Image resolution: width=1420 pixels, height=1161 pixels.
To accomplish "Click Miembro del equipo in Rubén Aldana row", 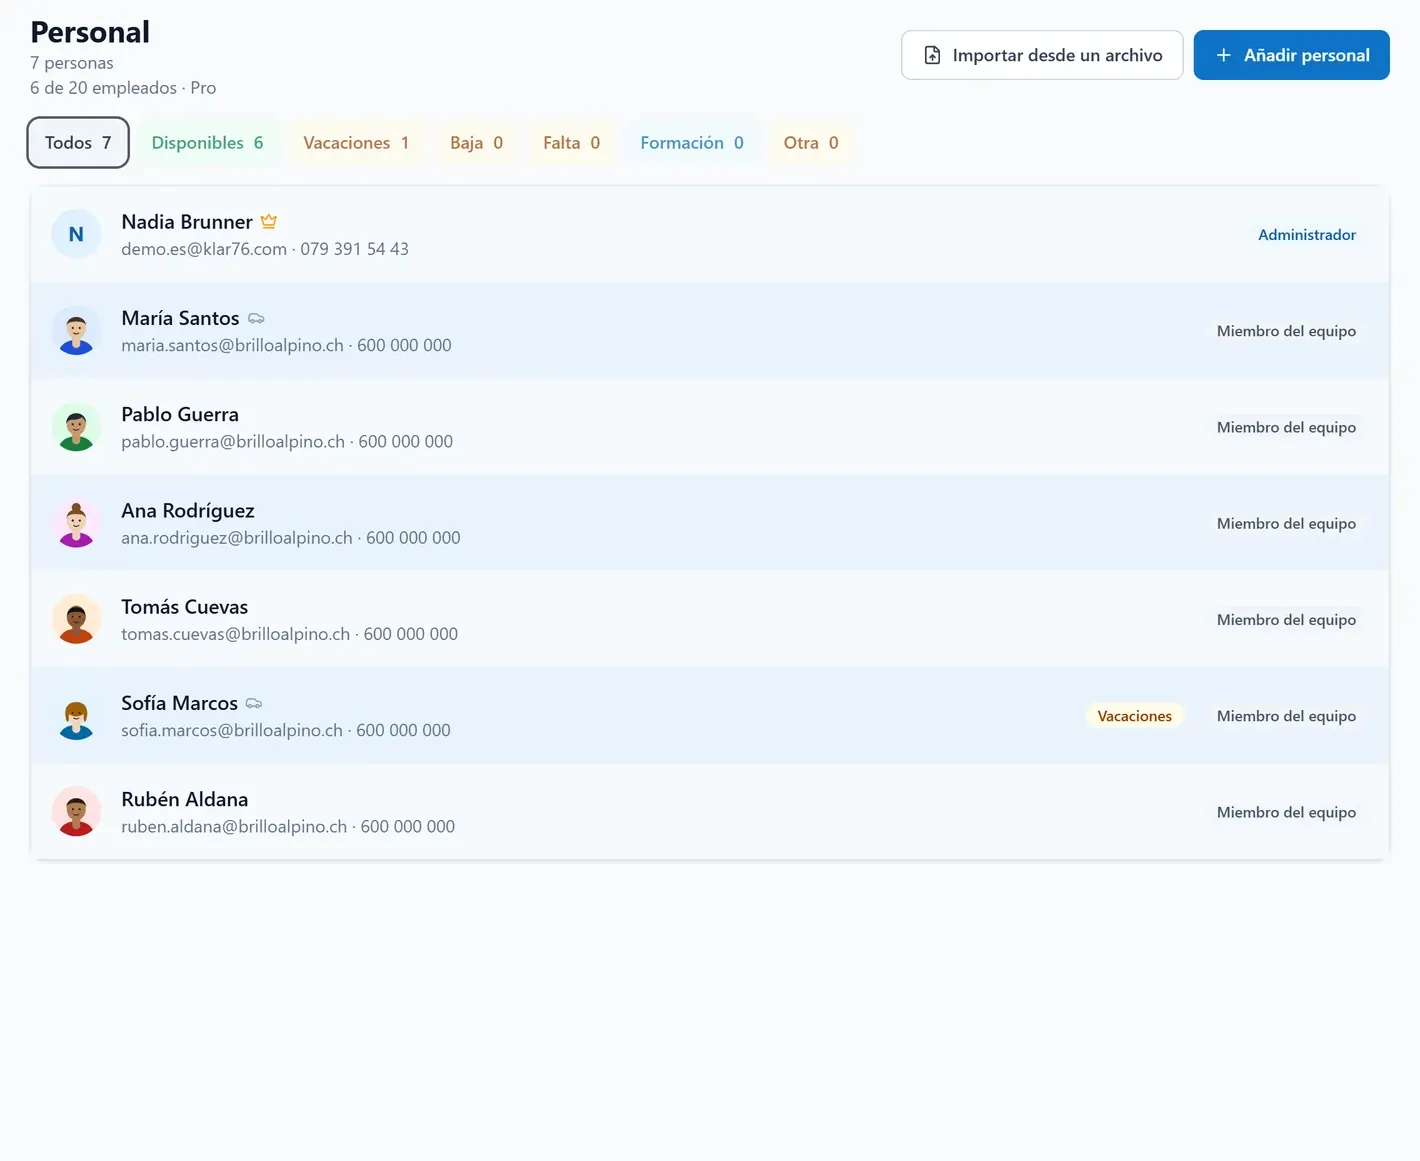I will pyautogui.click(x=1286, y=812).
